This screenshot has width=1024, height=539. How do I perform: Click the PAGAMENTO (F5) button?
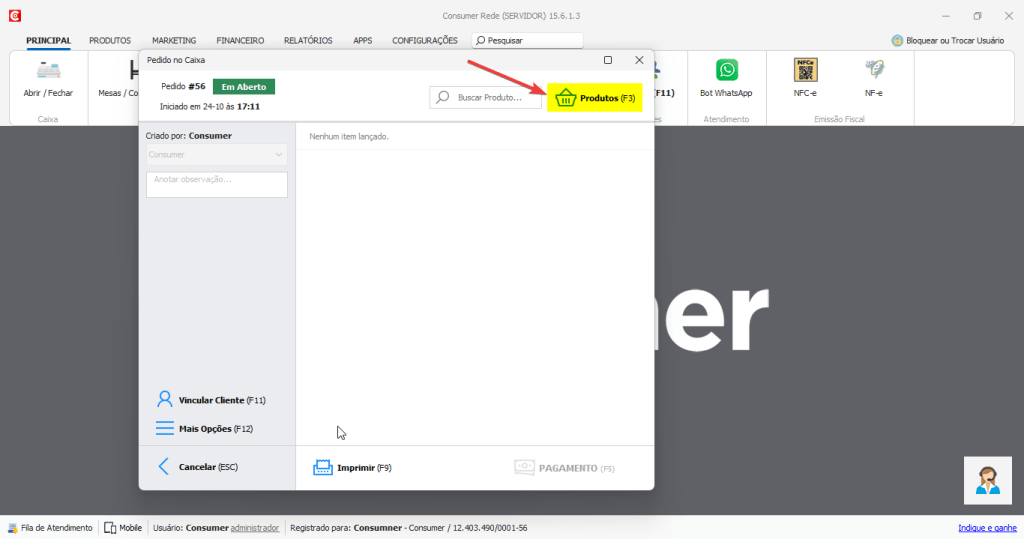pos(564,468)
